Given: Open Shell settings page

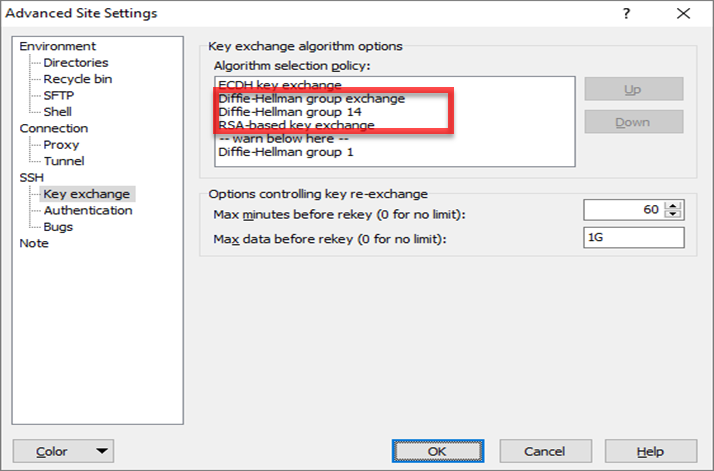Looking at the screenshot, I should pos(57,112).
